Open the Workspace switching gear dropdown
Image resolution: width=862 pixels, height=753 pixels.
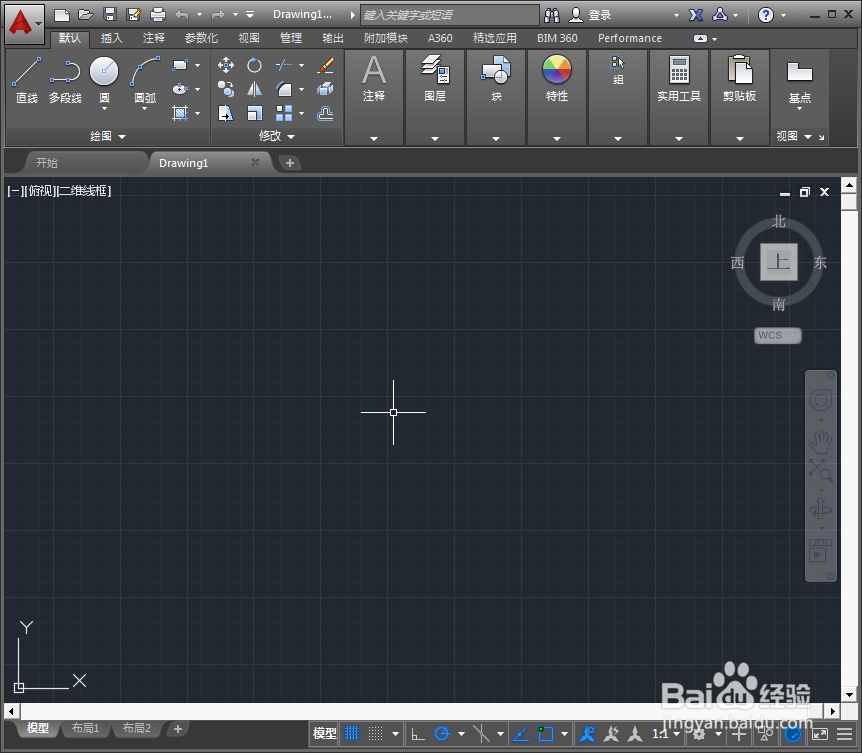(719, 733)
